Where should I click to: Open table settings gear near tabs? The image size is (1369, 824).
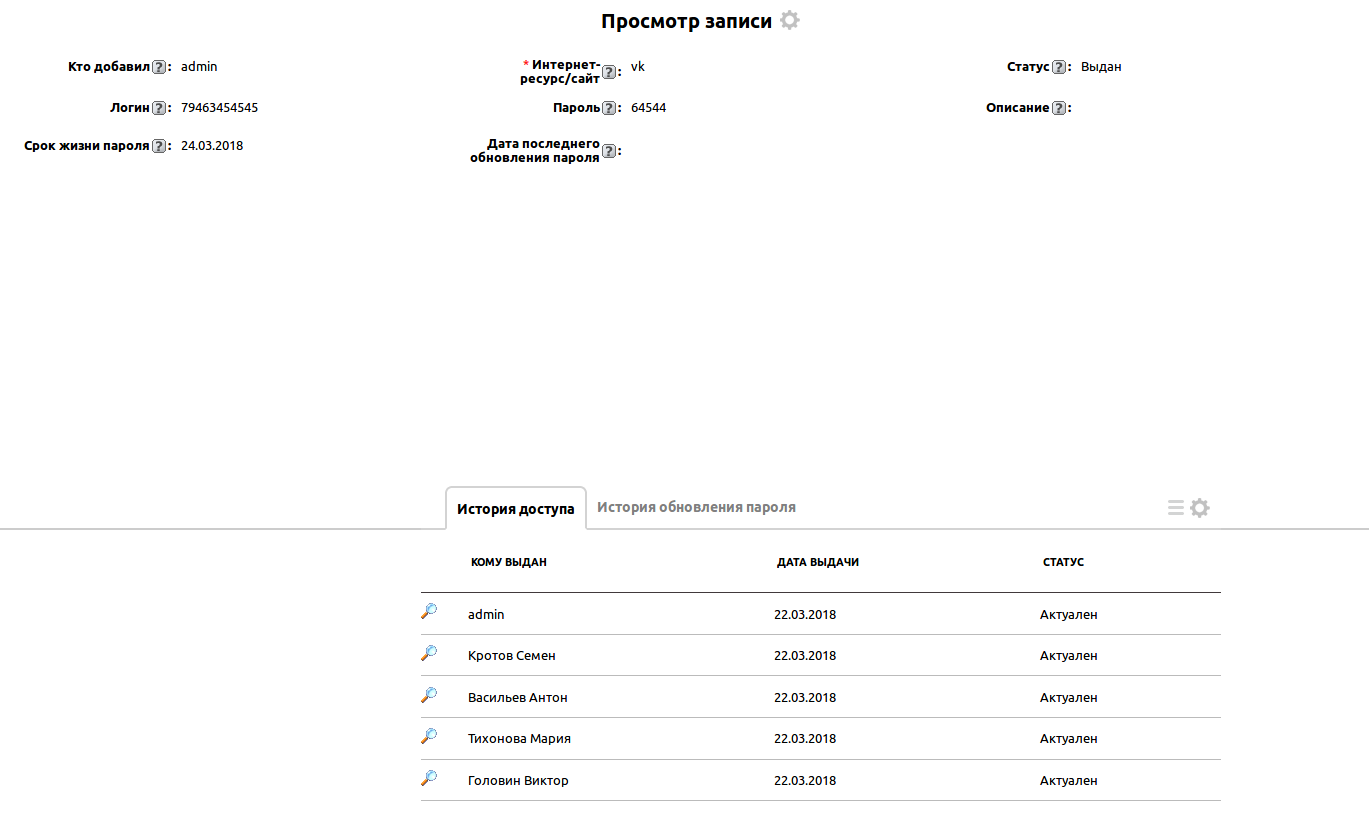[1200, 508]
